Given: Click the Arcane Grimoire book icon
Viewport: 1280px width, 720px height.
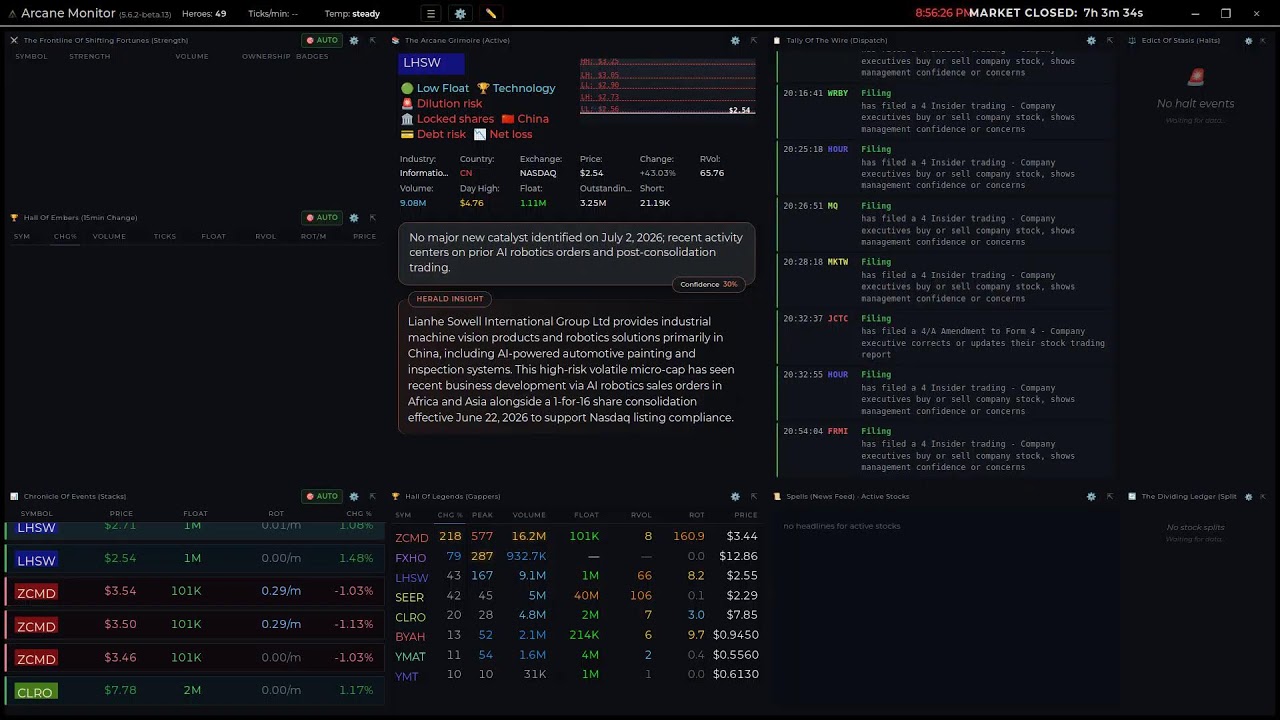Looking at the screenshot, I should click(x=396, y=40).
